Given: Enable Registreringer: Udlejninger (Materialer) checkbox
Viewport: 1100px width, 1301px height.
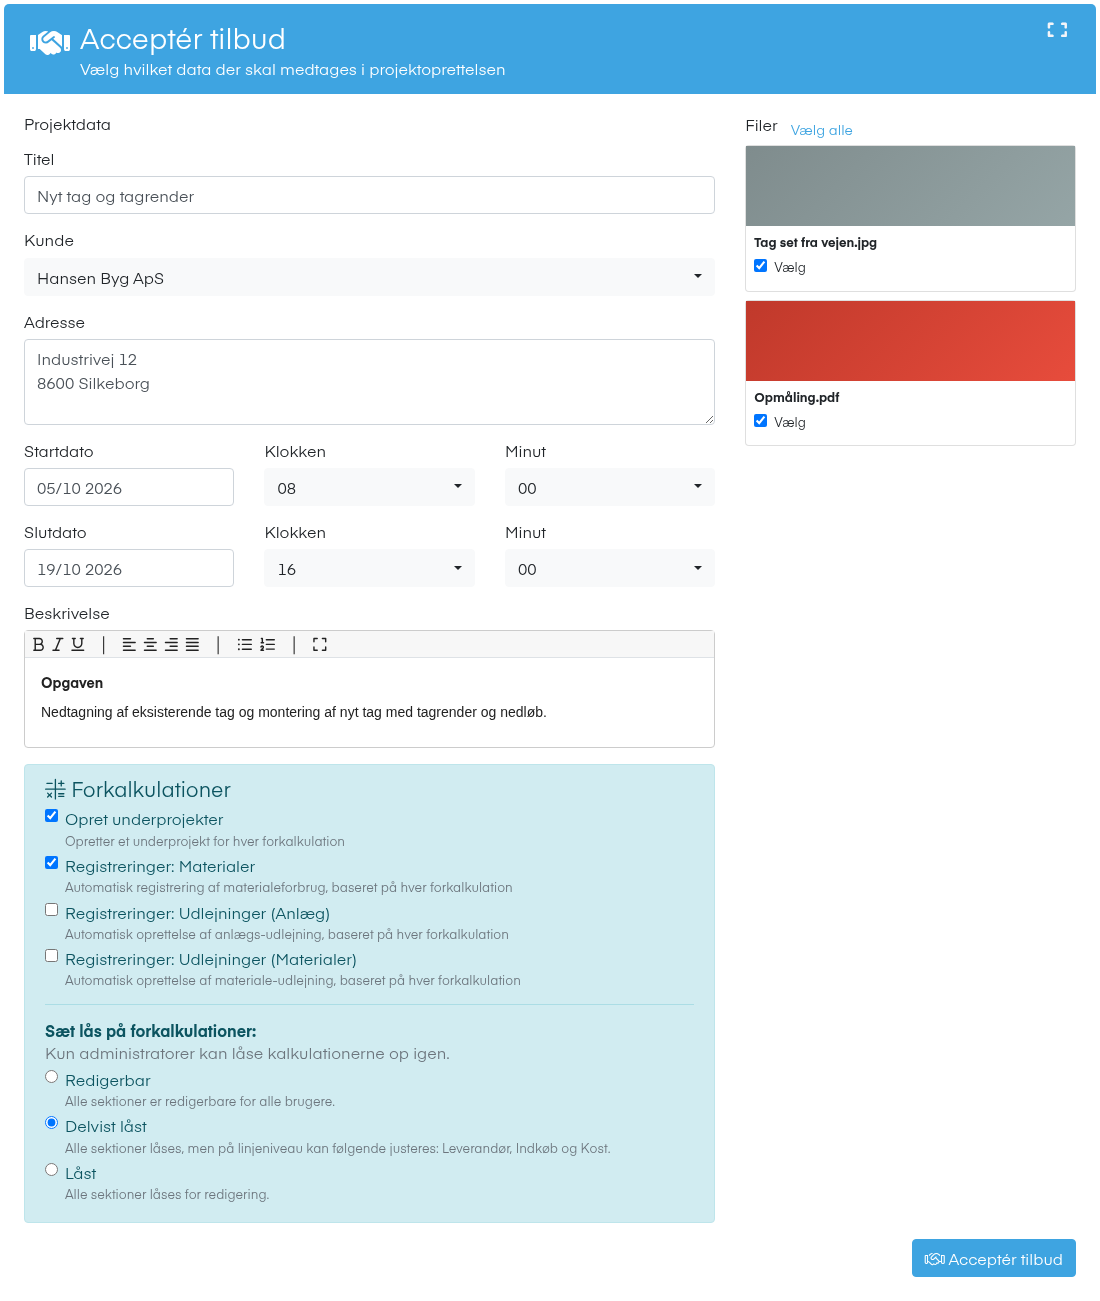Looking at the screenshot, I should 52,956.
